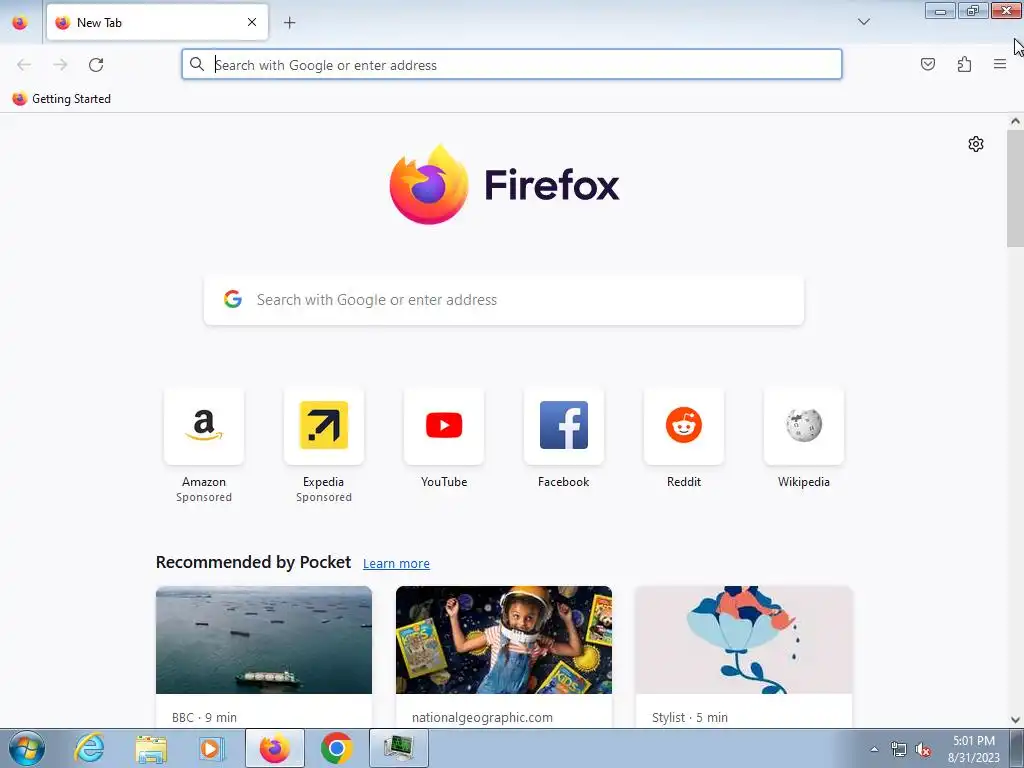Image resolution: width=1024 pixels, height=768 pixels.
Task: Launch Google Chrome from taskbar
Action: coord(337,748)
